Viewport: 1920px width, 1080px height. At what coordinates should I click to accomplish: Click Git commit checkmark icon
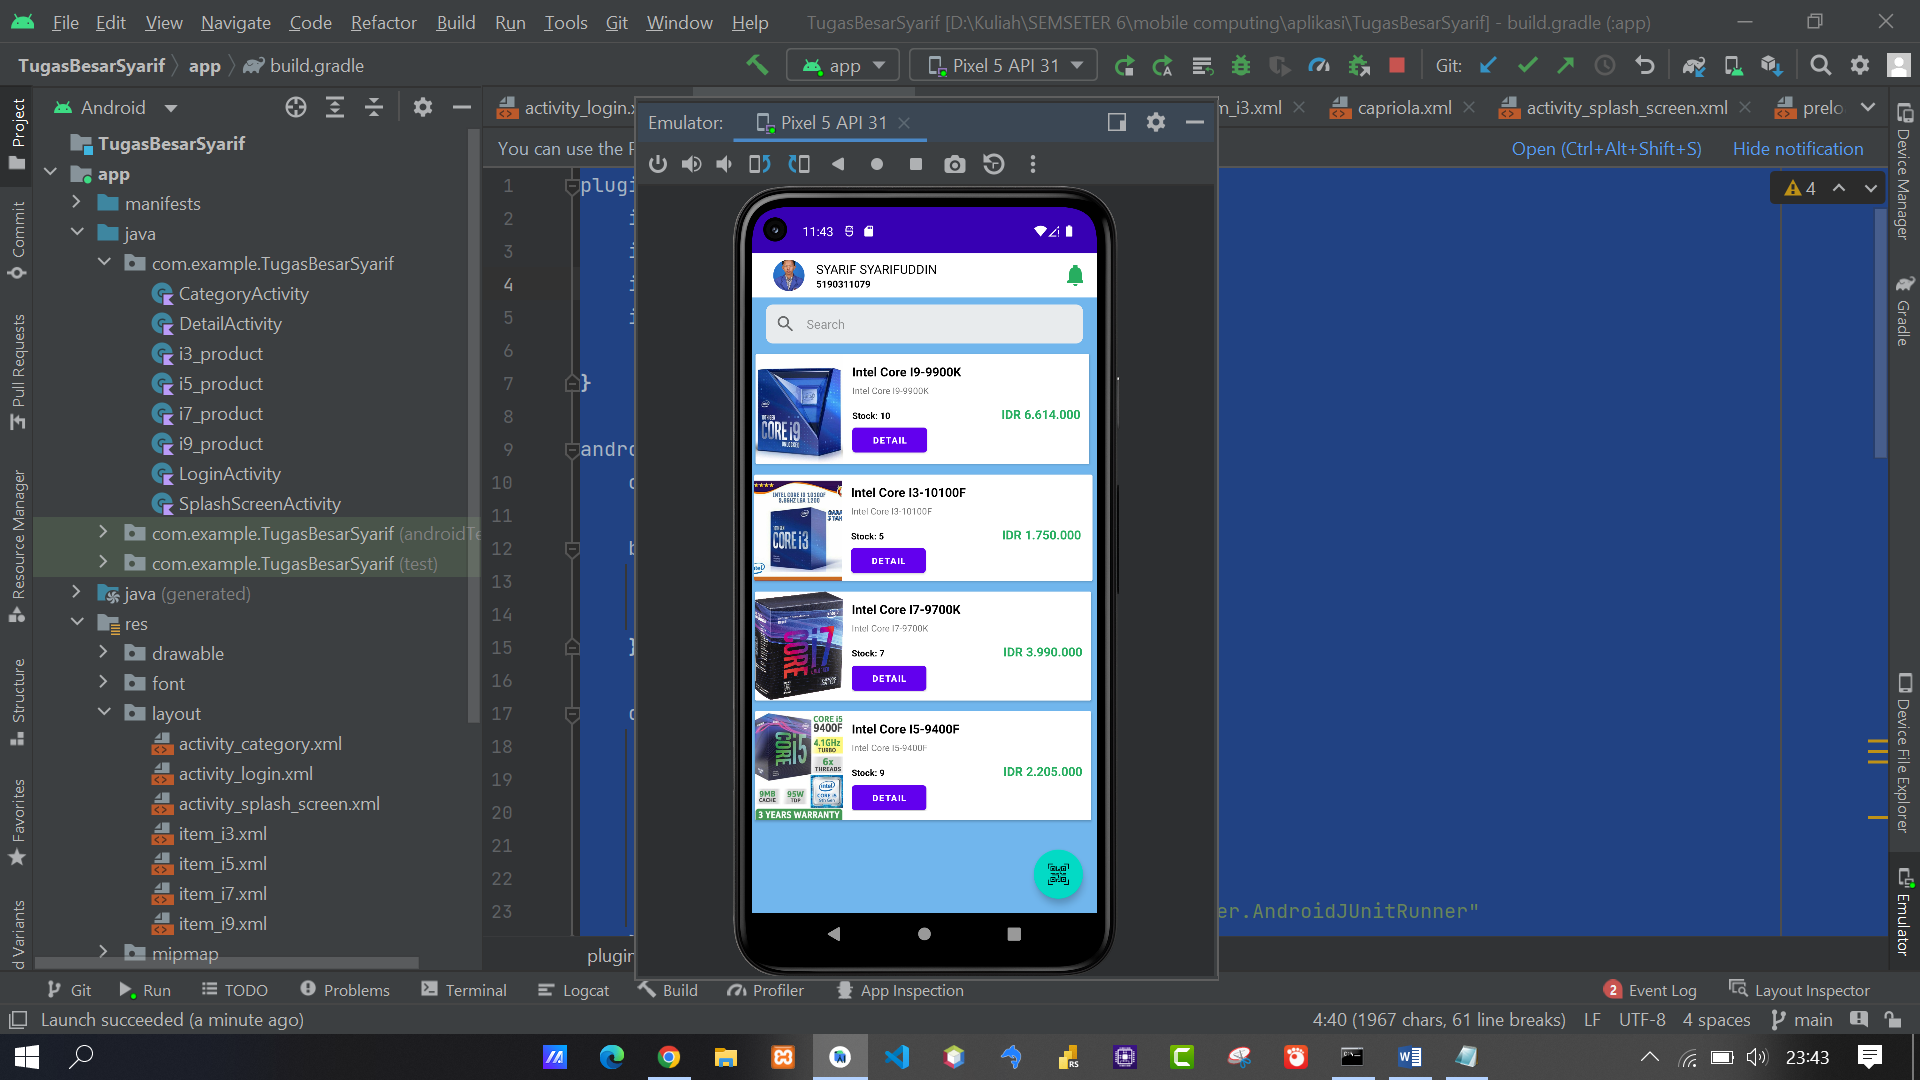point(1527,66)
